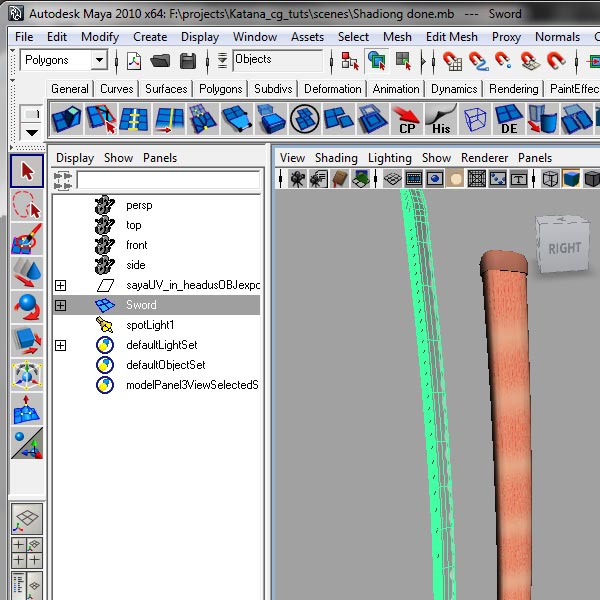Click the Insert Edge Loop shelf icon
Screen dimensions: 600x600
[x=168, y=119]
